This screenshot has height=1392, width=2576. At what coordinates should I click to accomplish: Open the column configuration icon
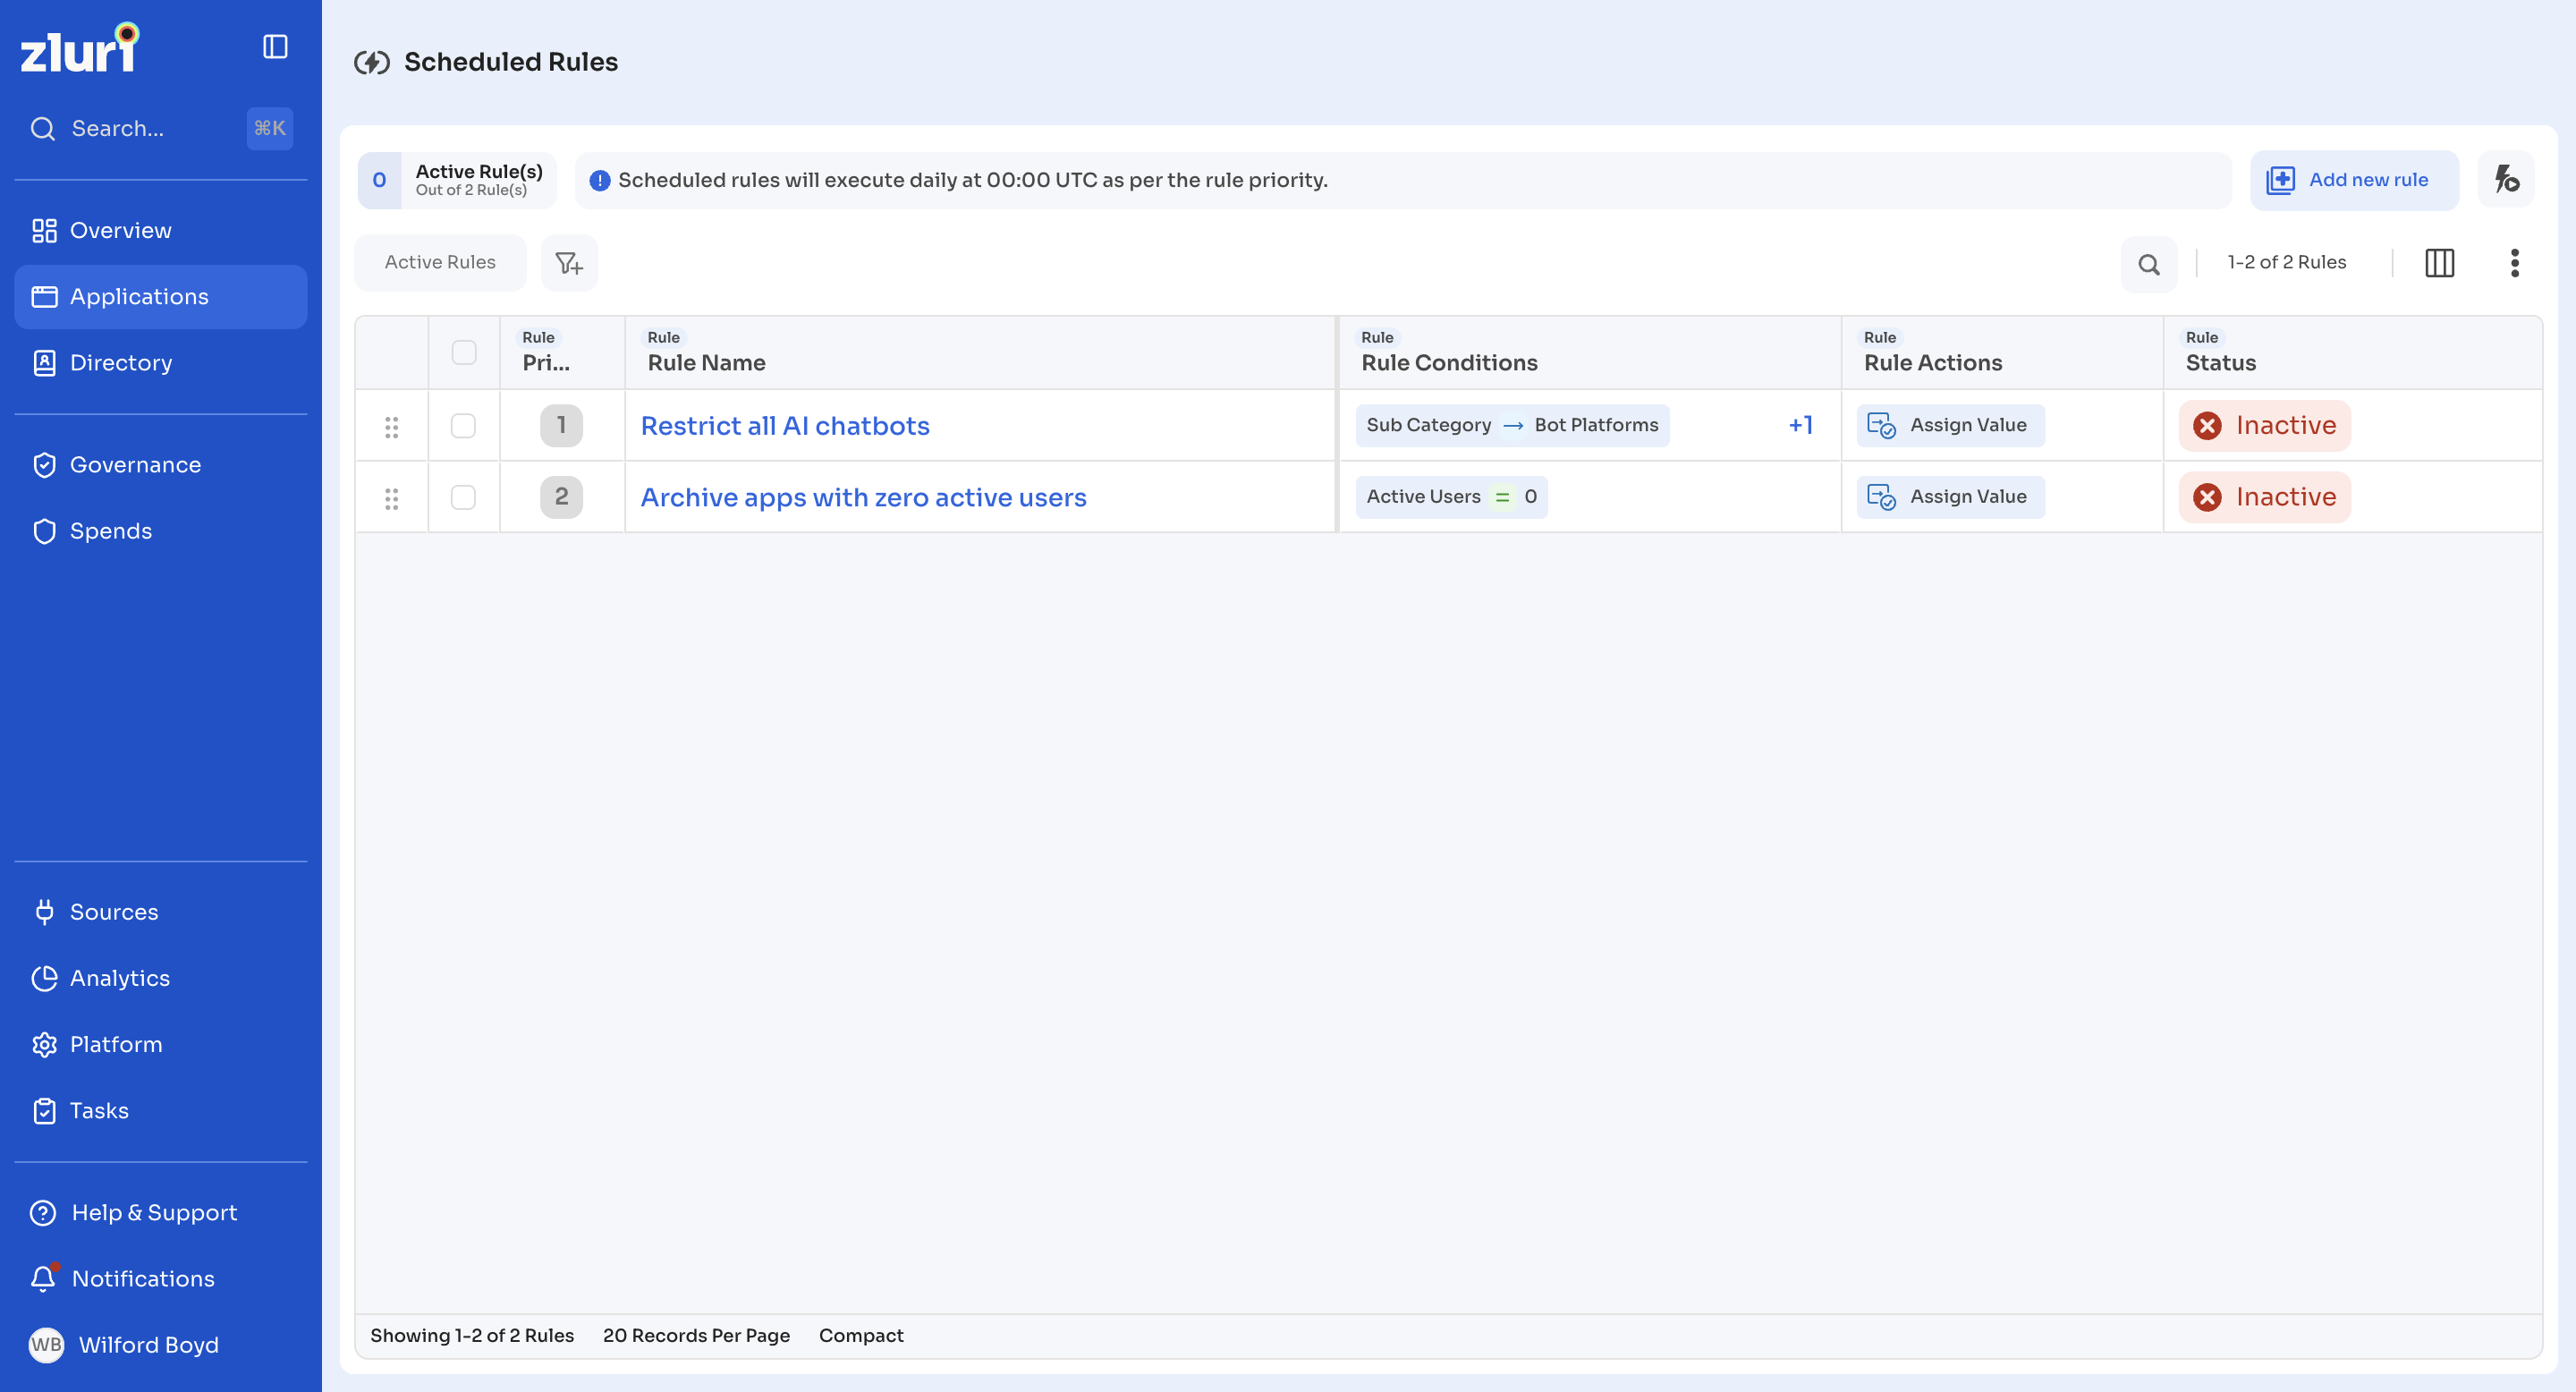click(x=2439, y=263)
